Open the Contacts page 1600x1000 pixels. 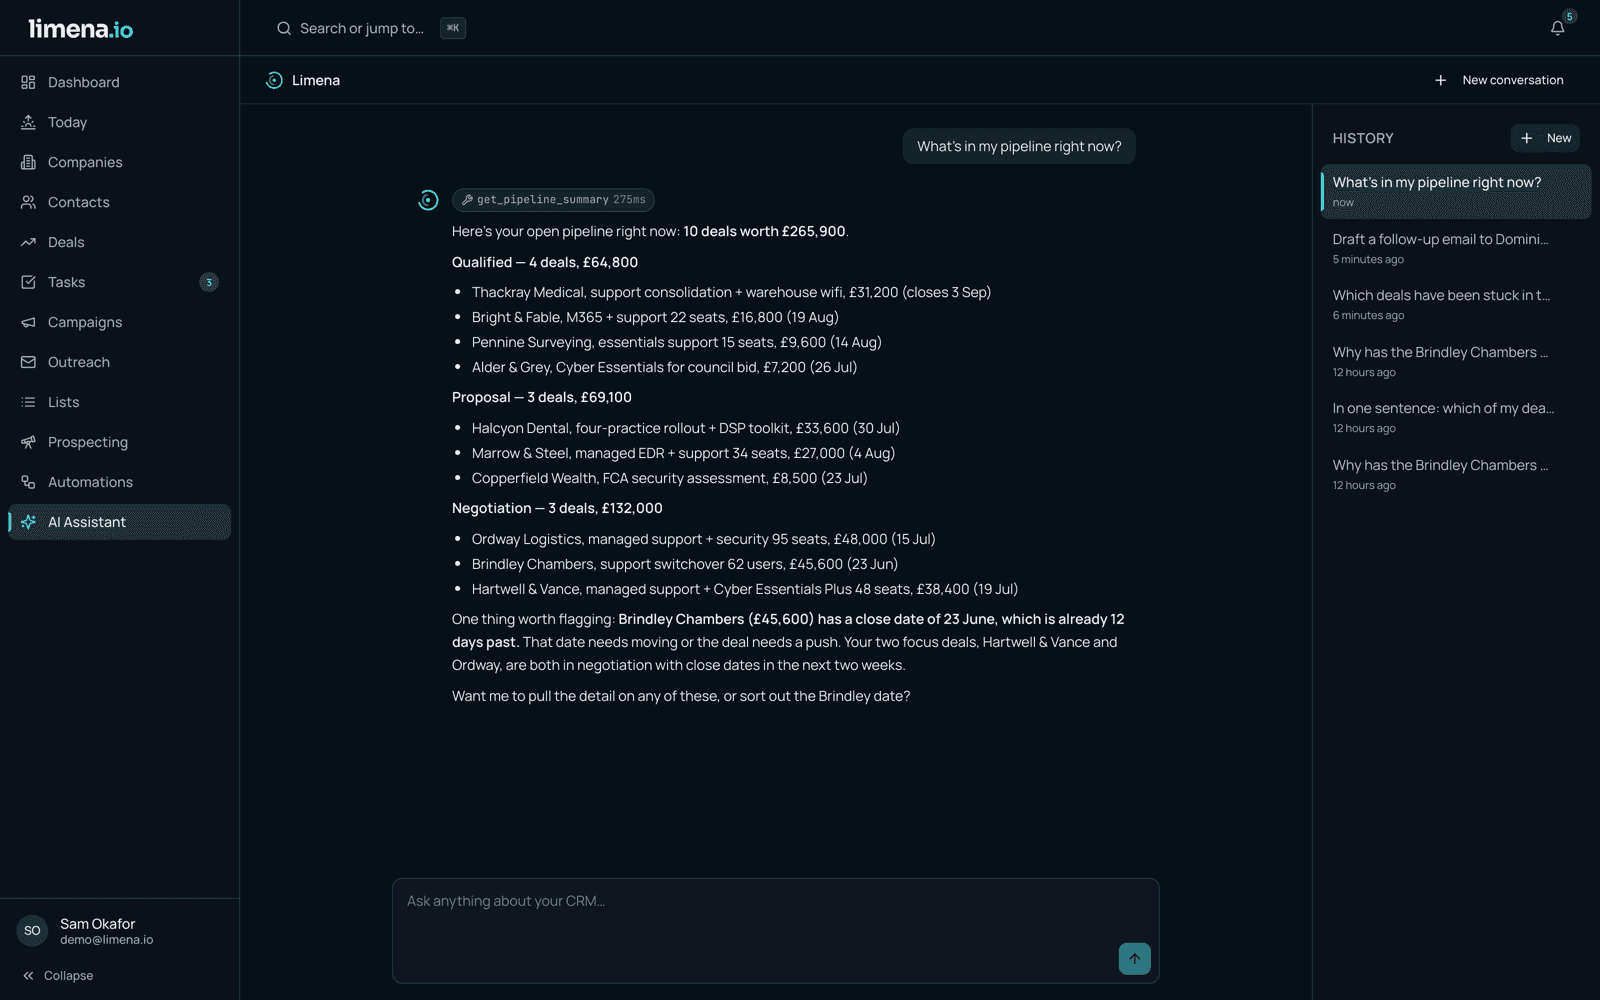click(119, 202)
